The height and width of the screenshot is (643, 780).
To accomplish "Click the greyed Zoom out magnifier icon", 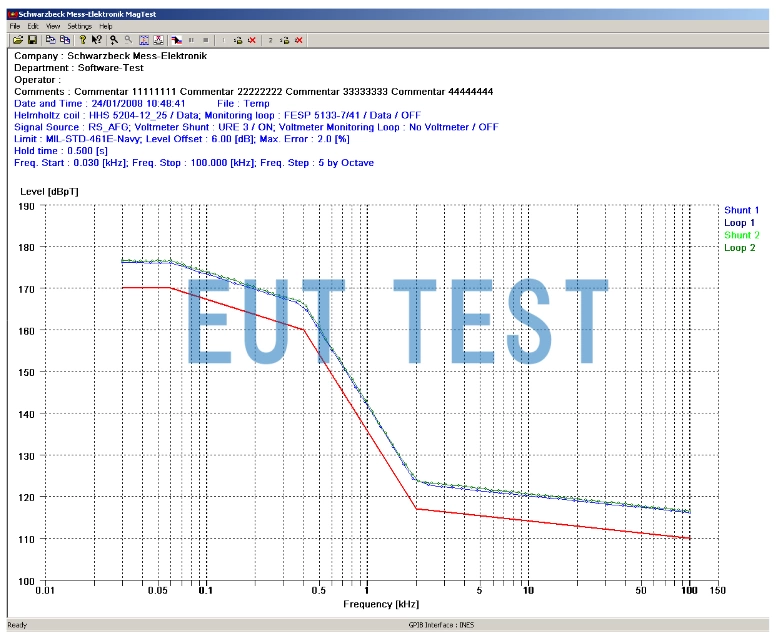I will 128,40.
